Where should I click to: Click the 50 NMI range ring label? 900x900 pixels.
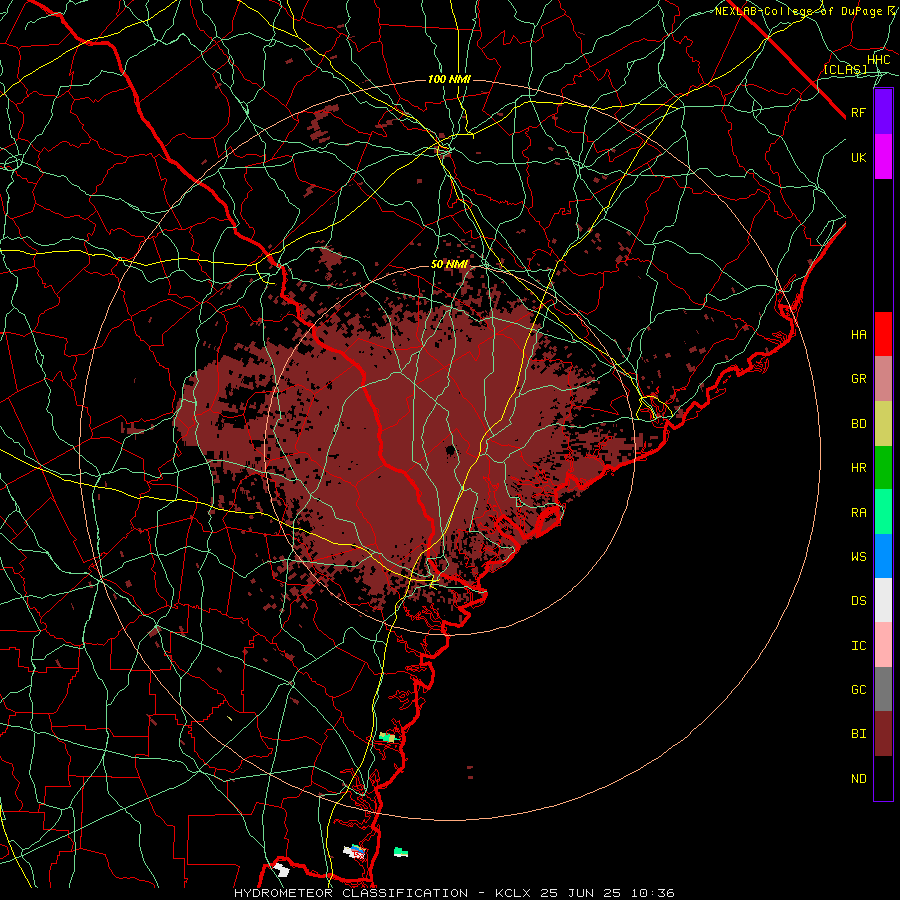[449, 265]
